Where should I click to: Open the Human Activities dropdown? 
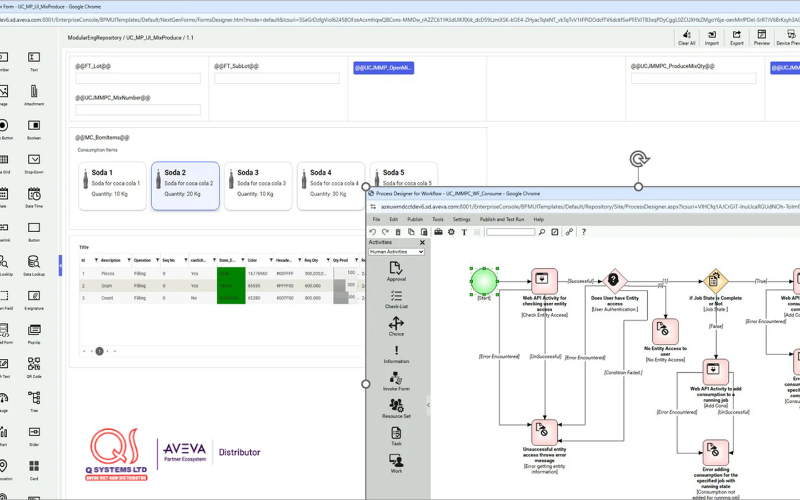pyautogui.click(x=396, y=252)
